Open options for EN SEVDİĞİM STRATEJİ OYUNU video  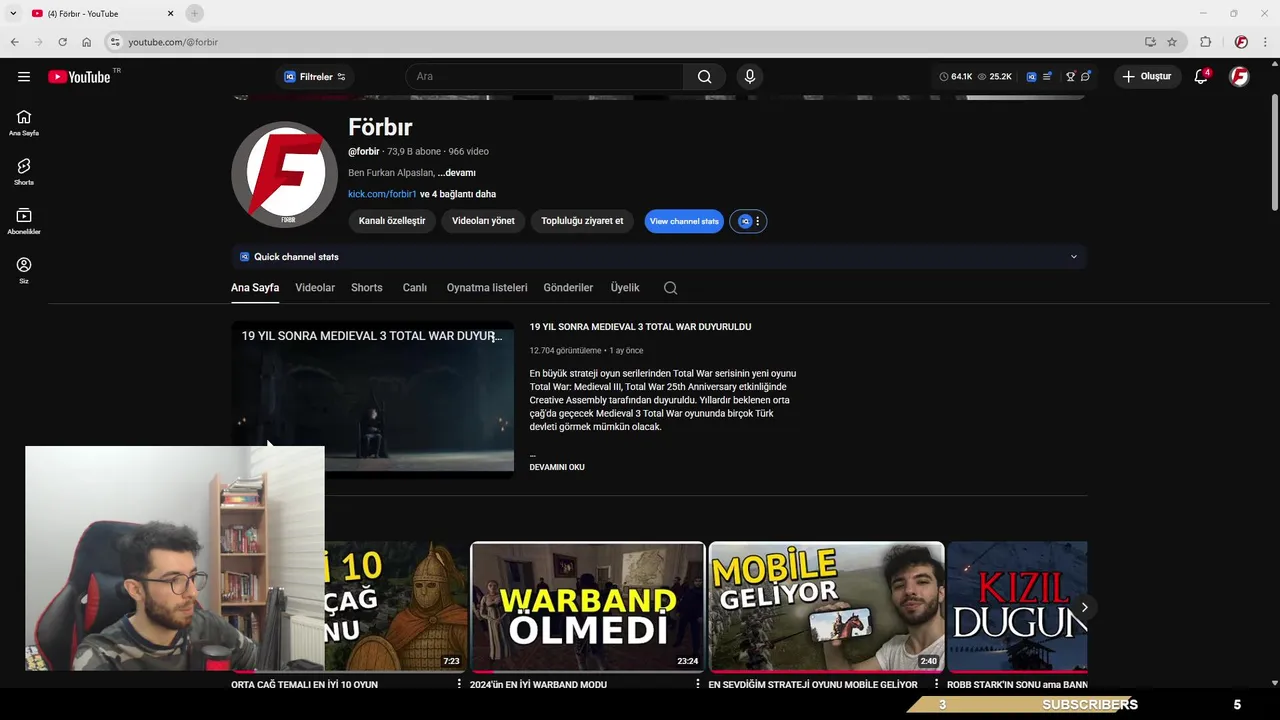pos(936,684)
